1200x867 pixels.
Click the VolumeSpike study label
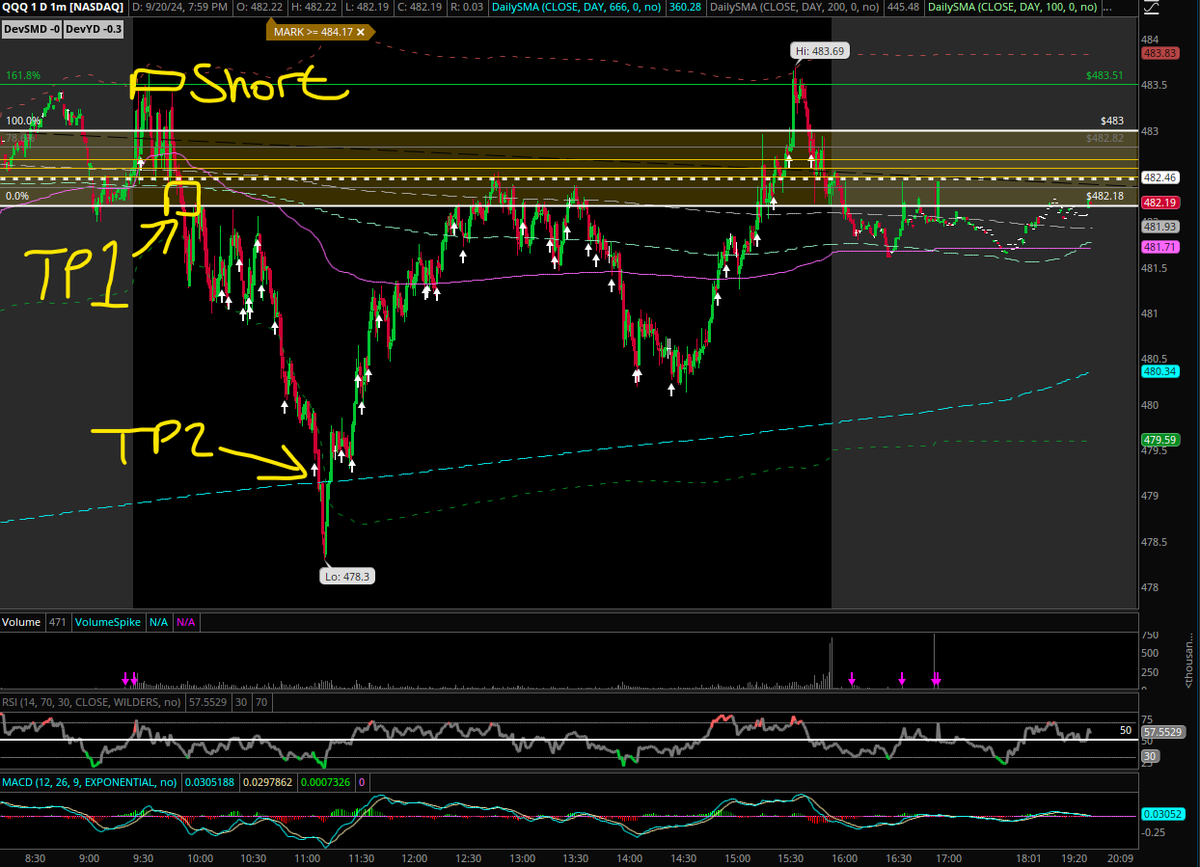coord(106,622)
